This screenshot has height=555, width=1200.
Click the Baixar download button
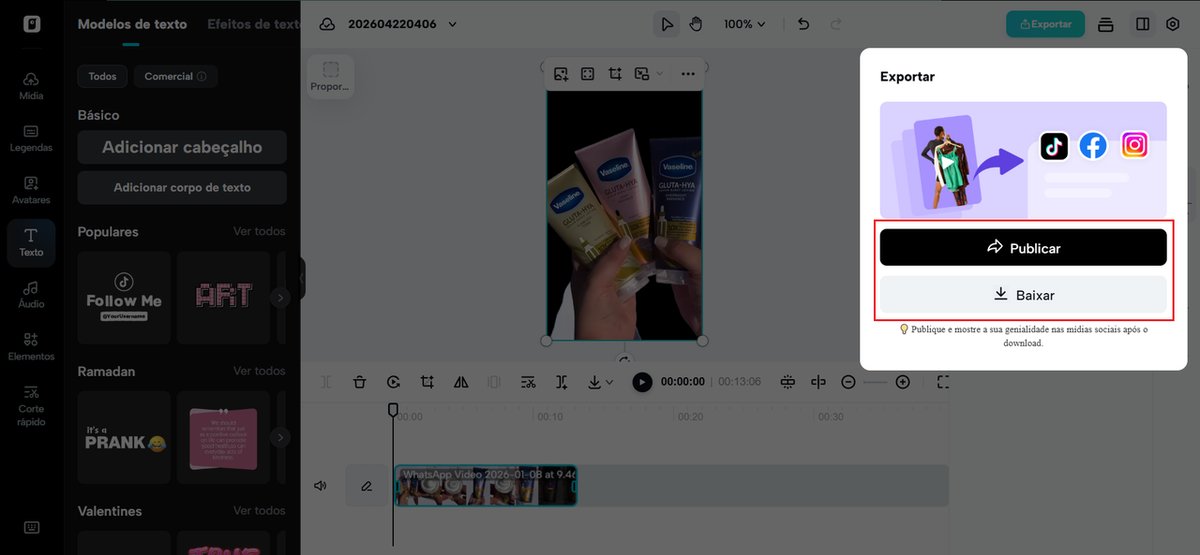1023,295
